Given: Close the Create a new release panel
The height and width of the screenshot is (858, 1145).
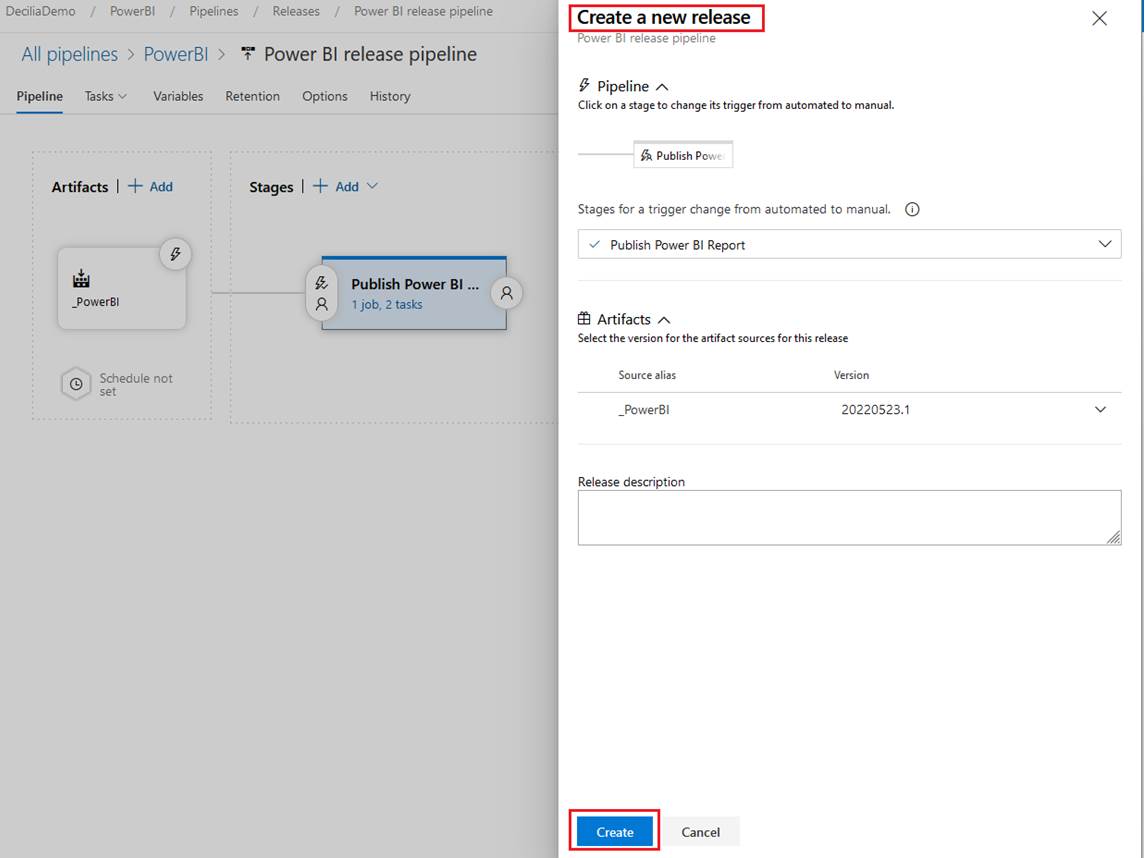Looking at the screenshot, I should pos(1099,18).
